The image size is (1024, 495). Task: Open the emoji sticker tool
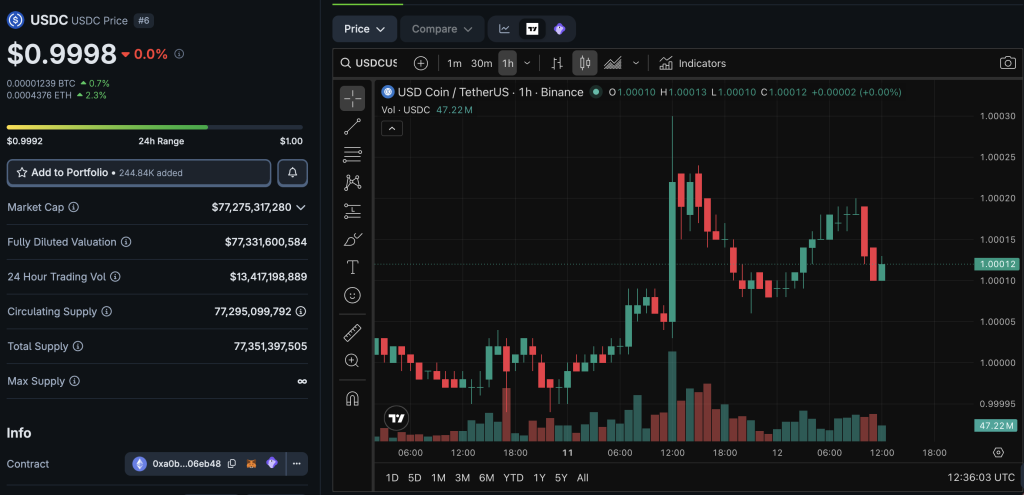pos(352,295)
